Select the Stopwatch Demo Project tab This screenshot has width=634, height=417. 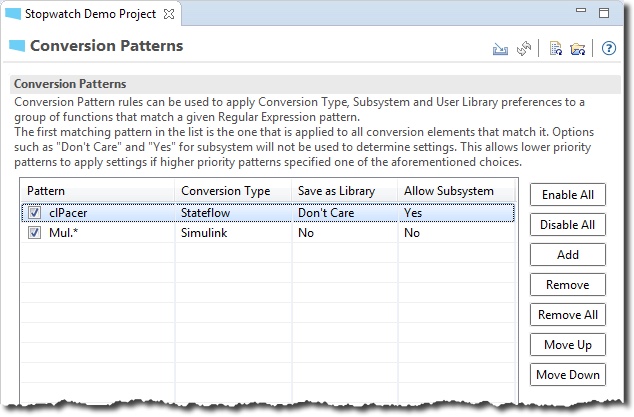click(90, 14)
